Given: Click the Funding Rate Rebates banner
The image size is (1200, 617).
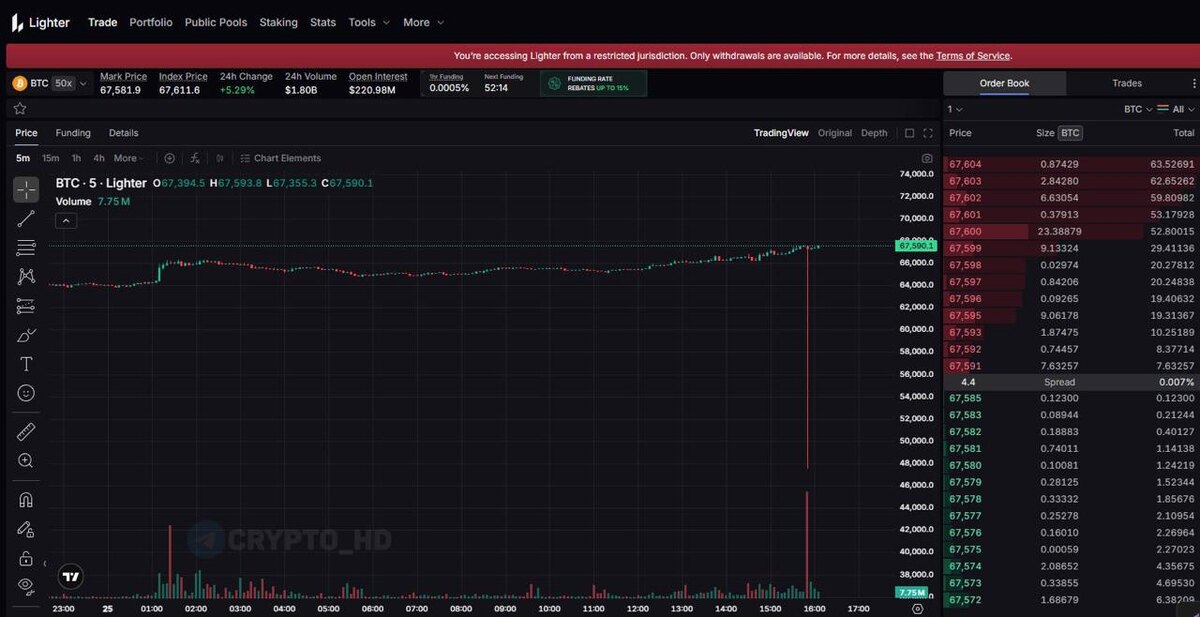Looking at the screenshot, I should pos(594,83).
